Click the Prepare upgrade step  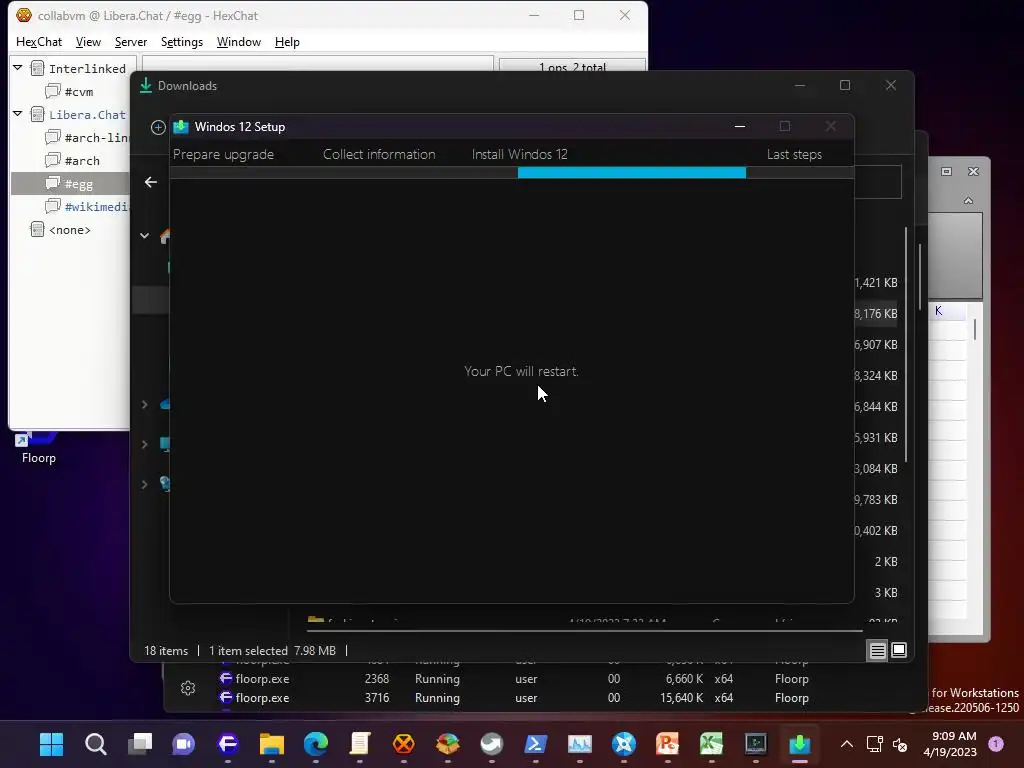click(223, 155)
